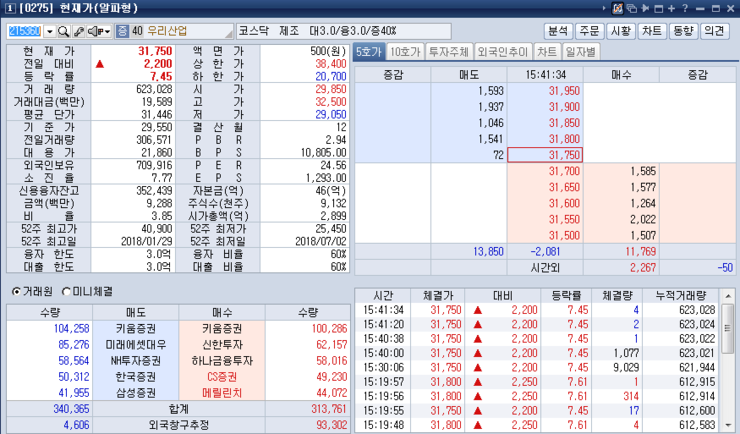
Task: Click buyer 신한투자 in broker table
Action: point(222,345)
